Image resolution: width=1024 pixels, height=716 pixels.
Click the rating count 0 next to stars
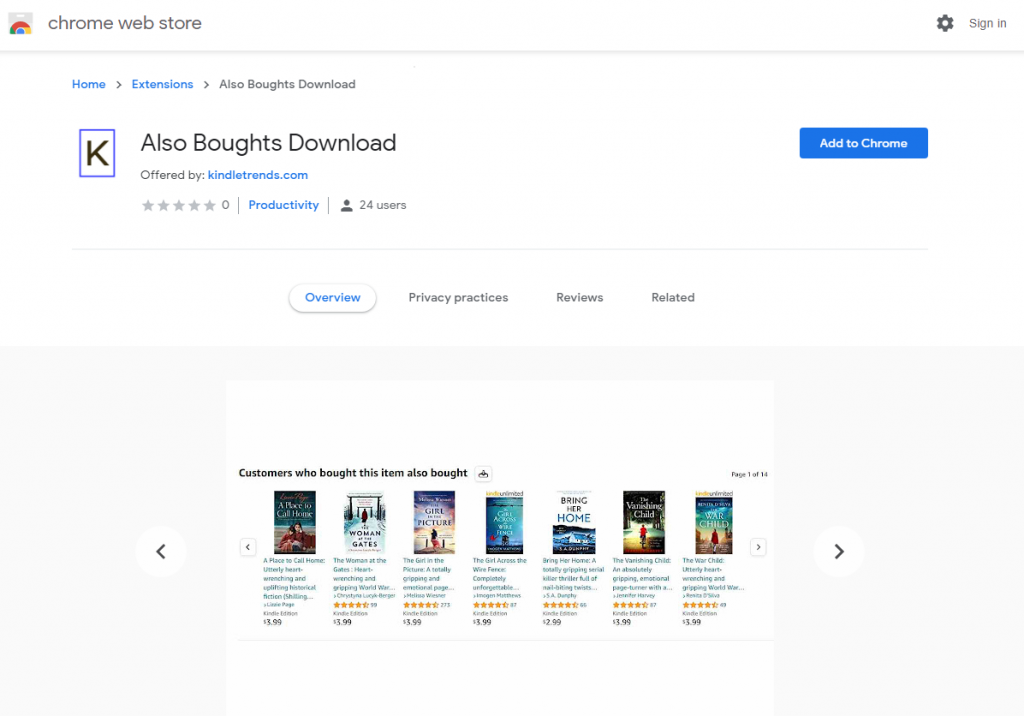pyautogui.click(x=225, y=205)
